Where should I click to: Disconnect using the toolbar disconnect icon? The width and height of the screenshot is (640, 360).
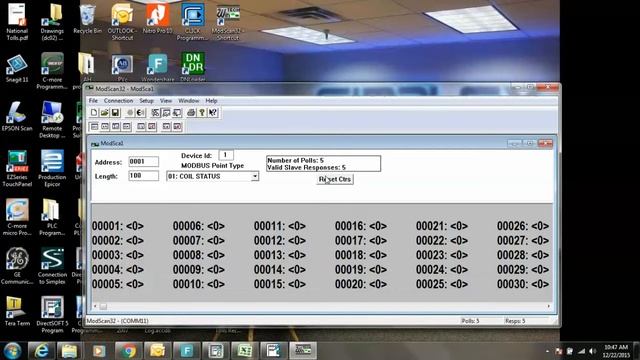(140, 113)
